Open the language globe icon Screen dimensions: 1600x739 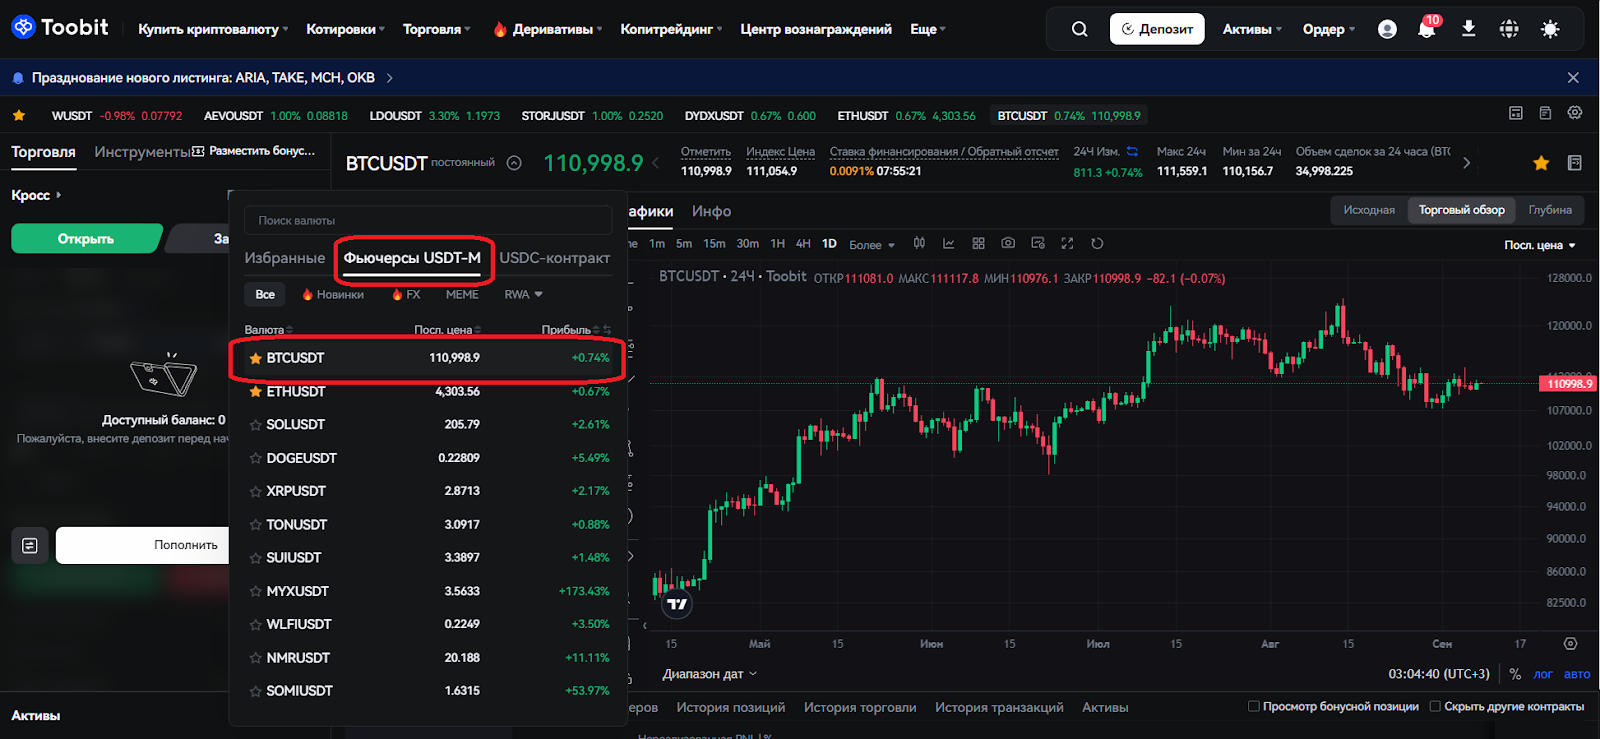(x=1509, y=29)
